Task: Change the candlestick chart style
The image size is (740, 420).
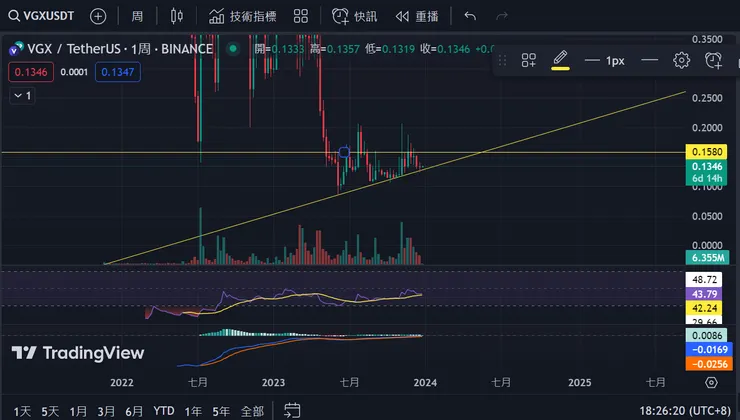Action: [x=177, y=17]
